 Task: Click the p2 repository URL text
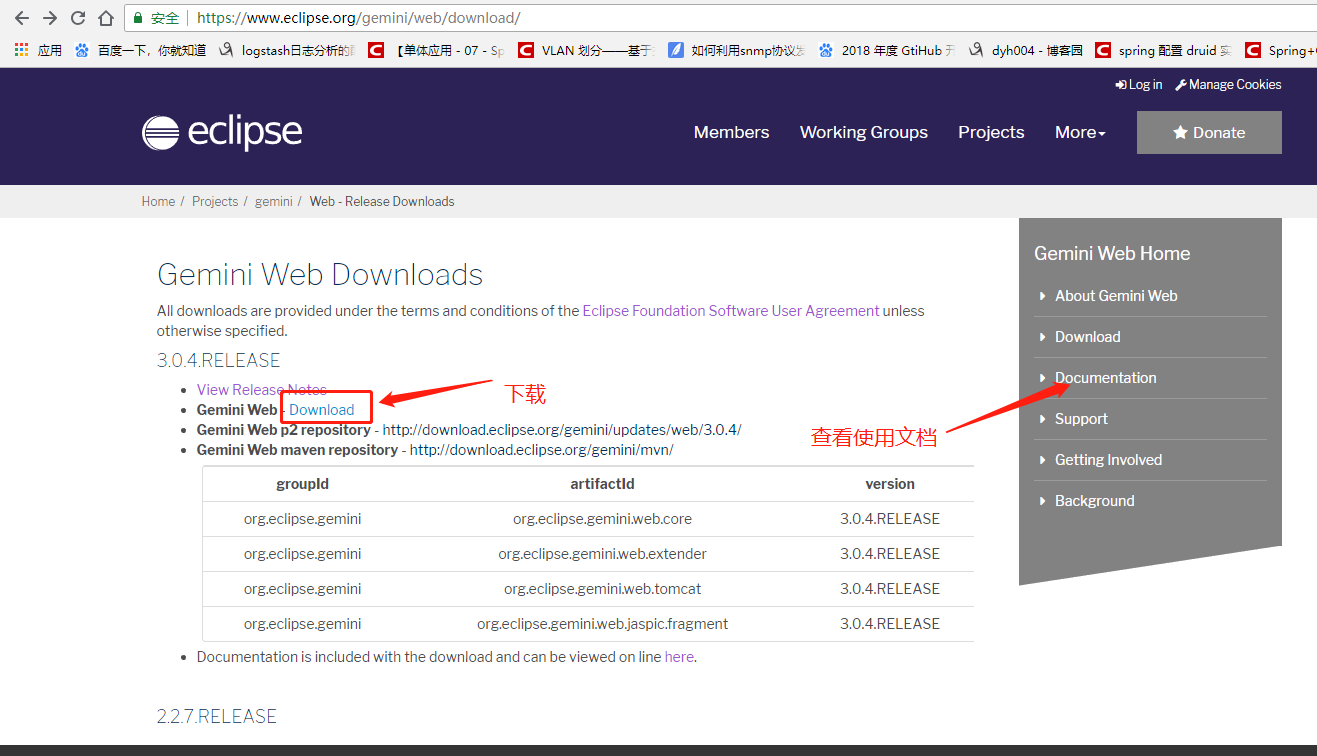(562, 430)
